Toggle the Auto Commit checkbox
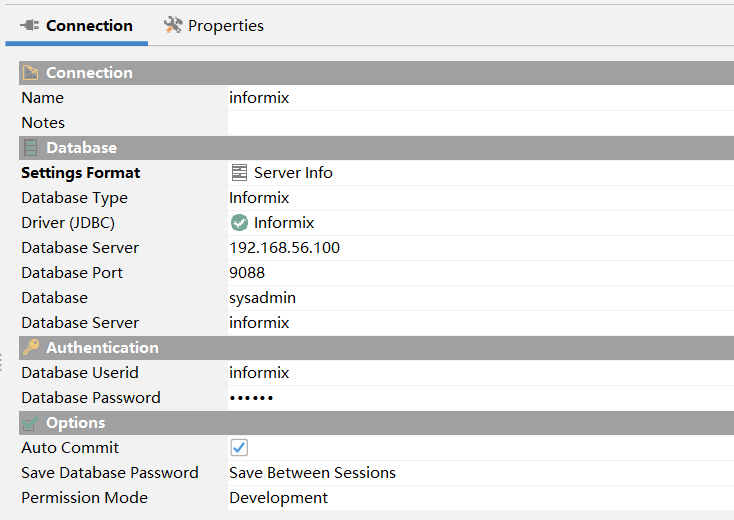 239,447
